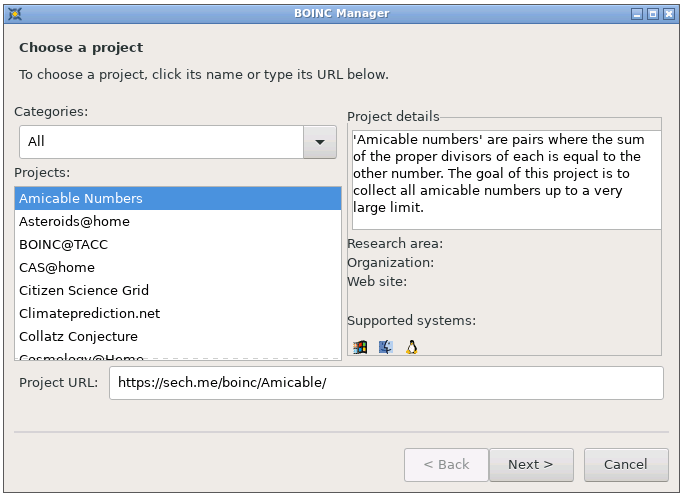The height and width of the screenshot is (495, 683).
Task: Minimize the BOINC Manager window
Action: tap(637, 14)
